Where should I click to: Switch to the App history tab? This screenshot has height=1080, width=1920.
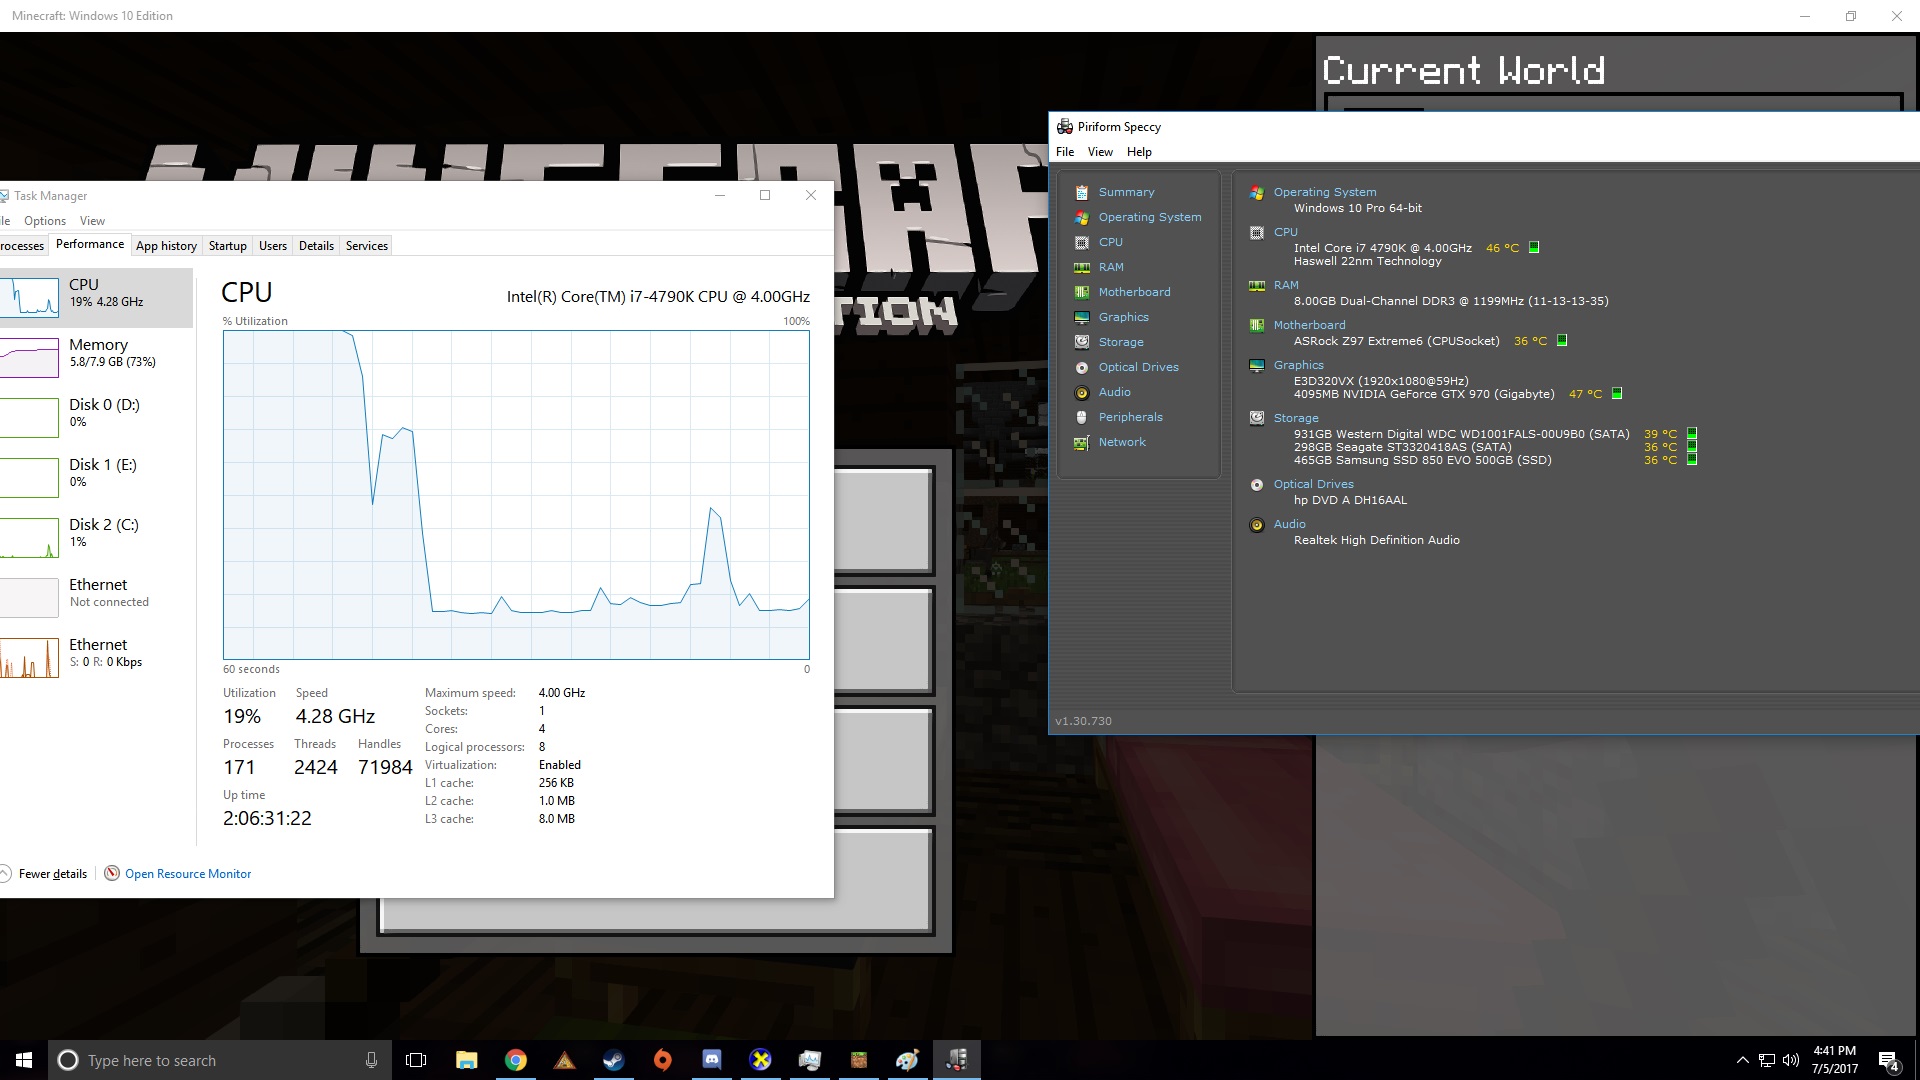pyautogui.click(x=166, y=246)
